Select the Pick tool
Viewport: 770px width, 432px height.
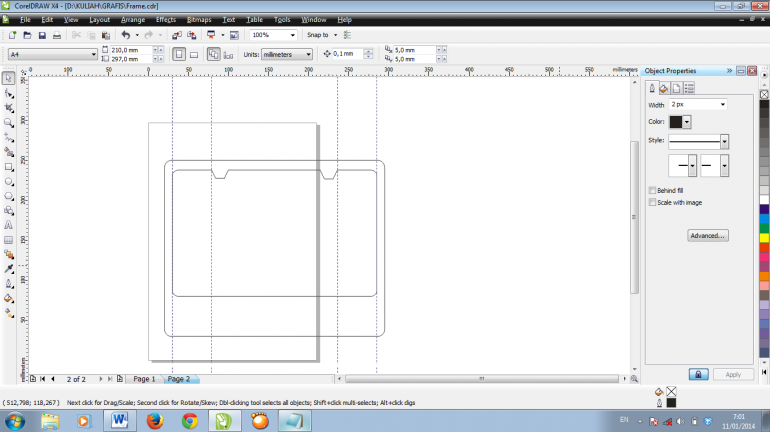coord(8,78)
